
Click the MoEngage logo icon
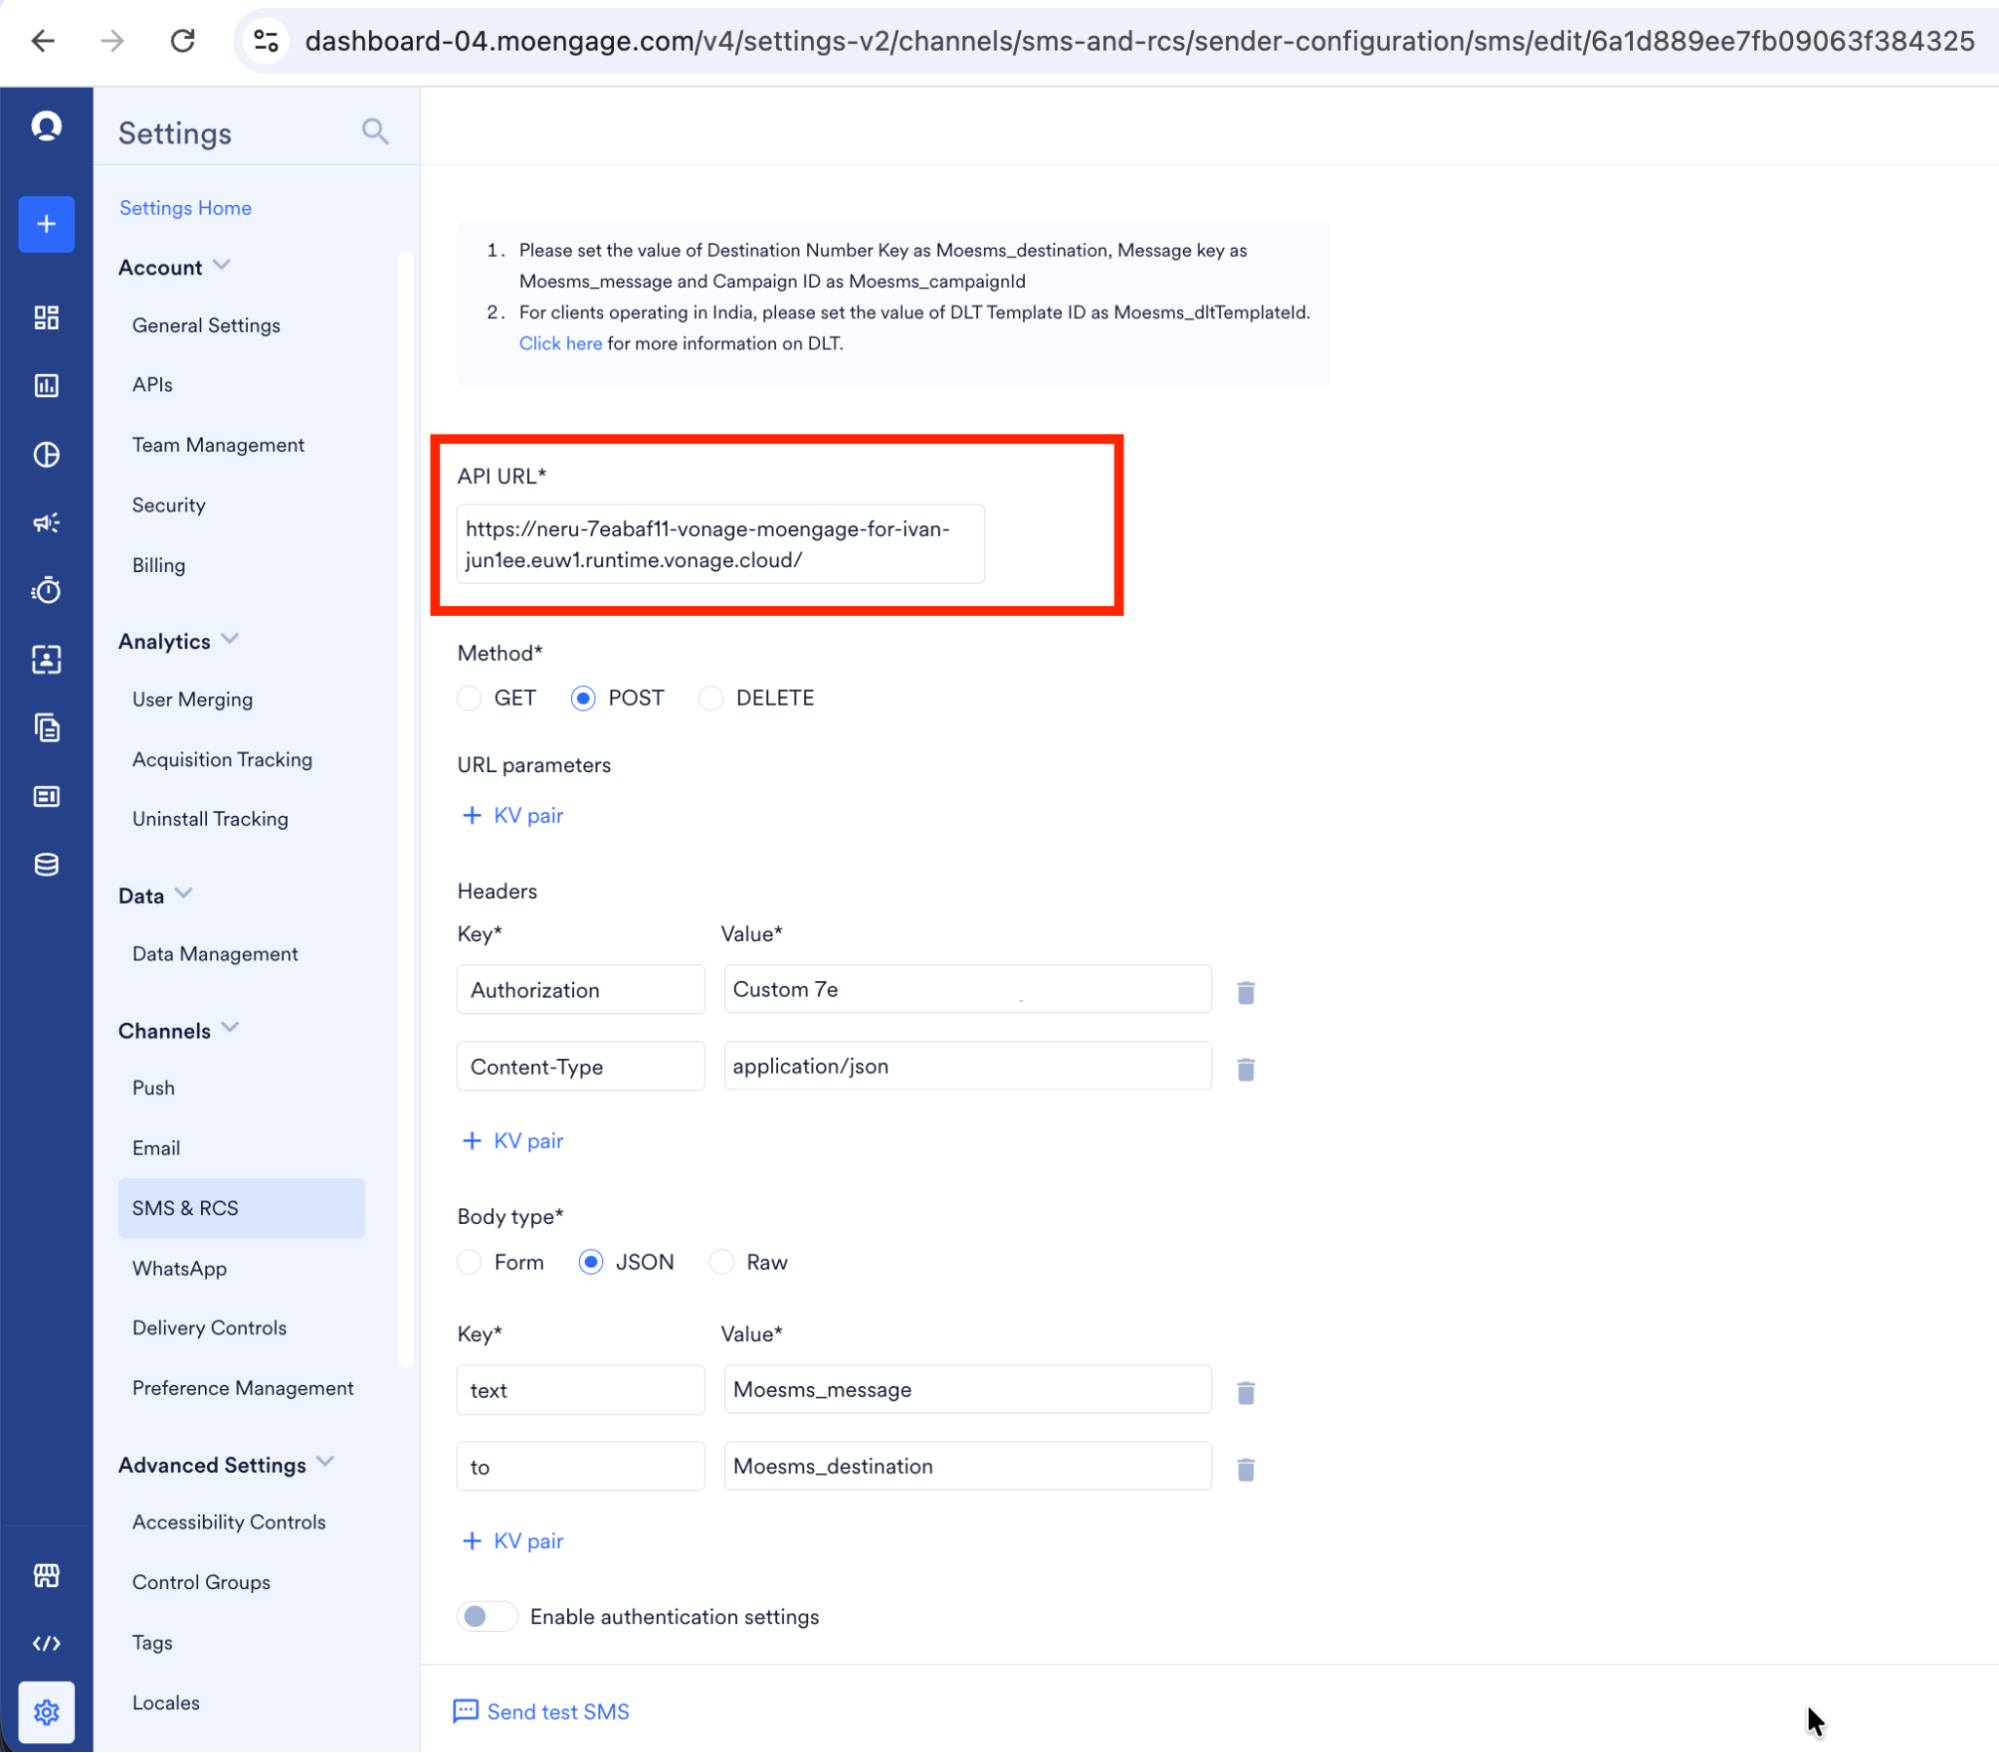pos(46,127)
